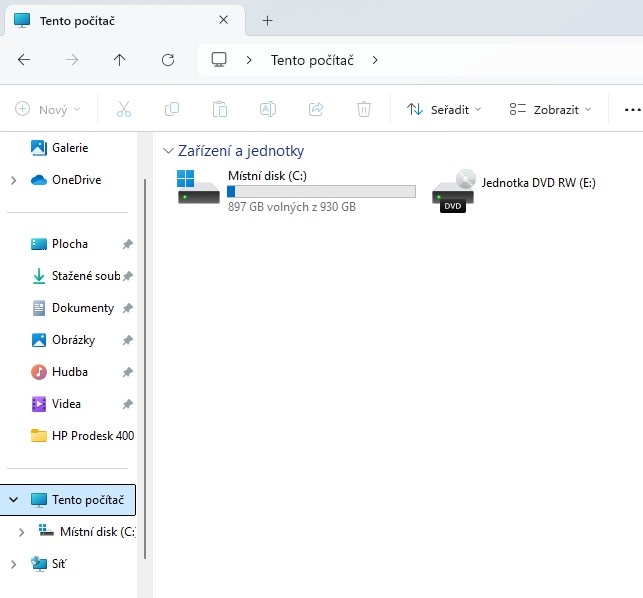This screenshot has width=643, height=598.
Task: Click the Cut scissors icon
Action: click(x=124, y=109)
